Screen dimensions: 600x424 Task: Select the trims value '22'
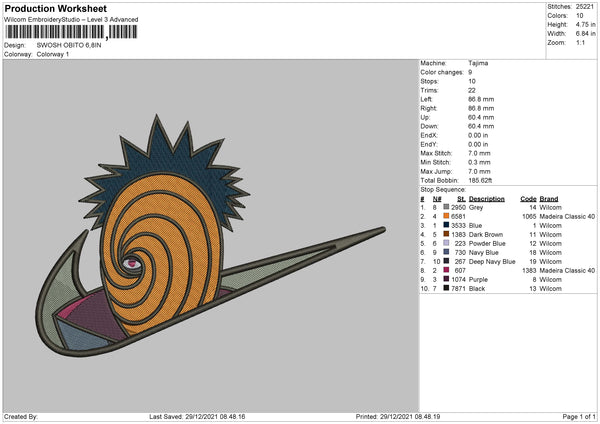[472, 90]
